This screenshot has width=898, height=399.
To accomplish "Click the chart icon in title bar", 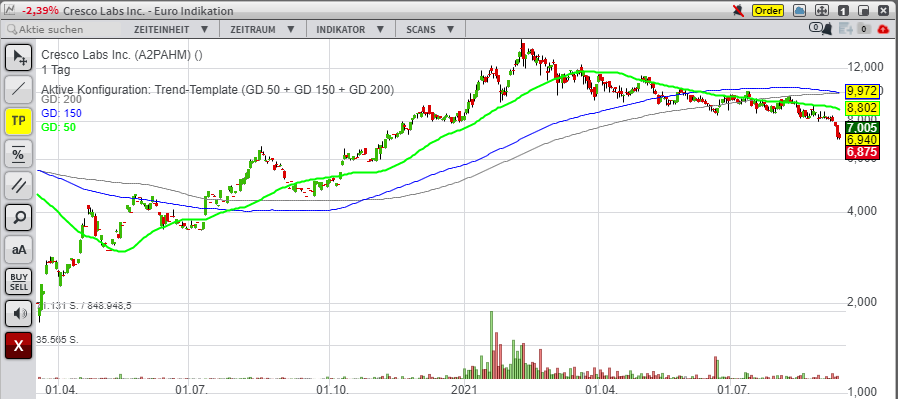I will tap(9, 10).
